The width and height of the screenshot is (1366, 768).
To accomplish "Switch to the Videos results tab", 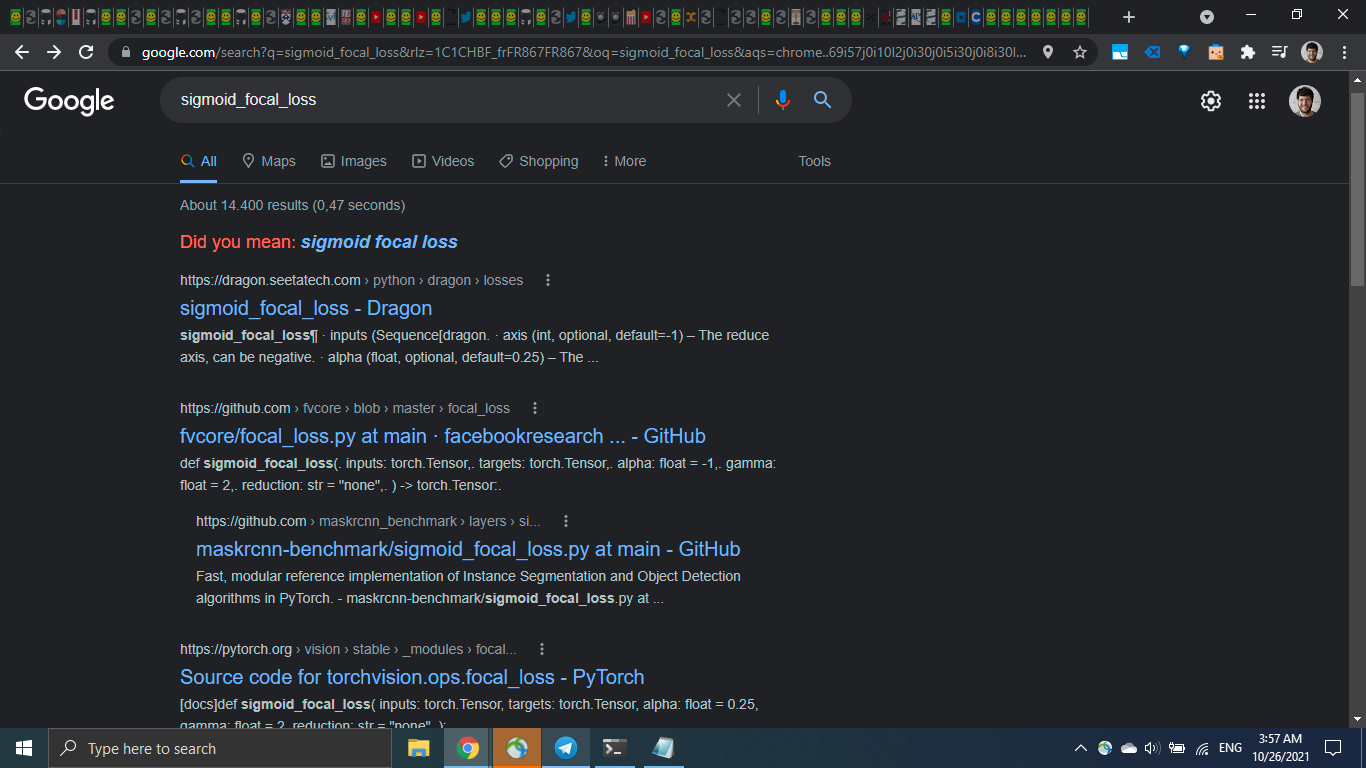I will tap(443, 161).
